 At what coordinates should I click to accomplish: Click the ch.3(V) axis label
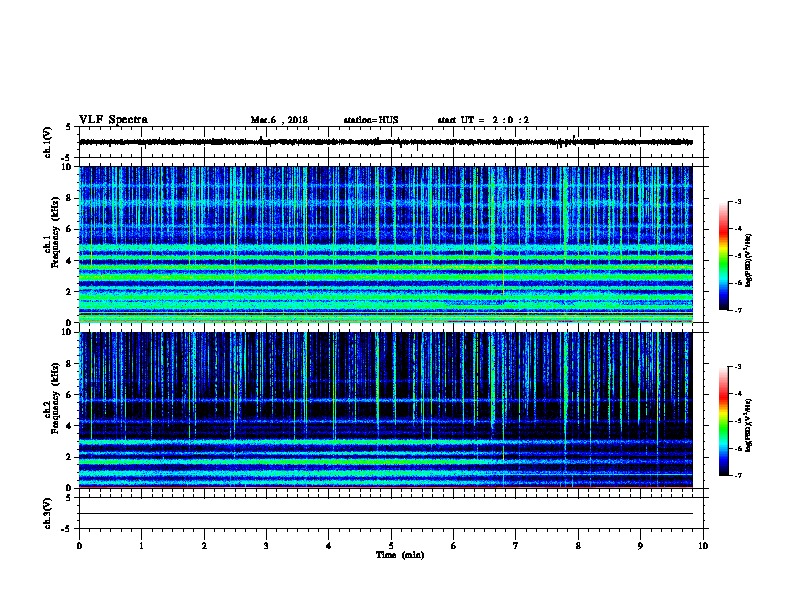[48, 513]
